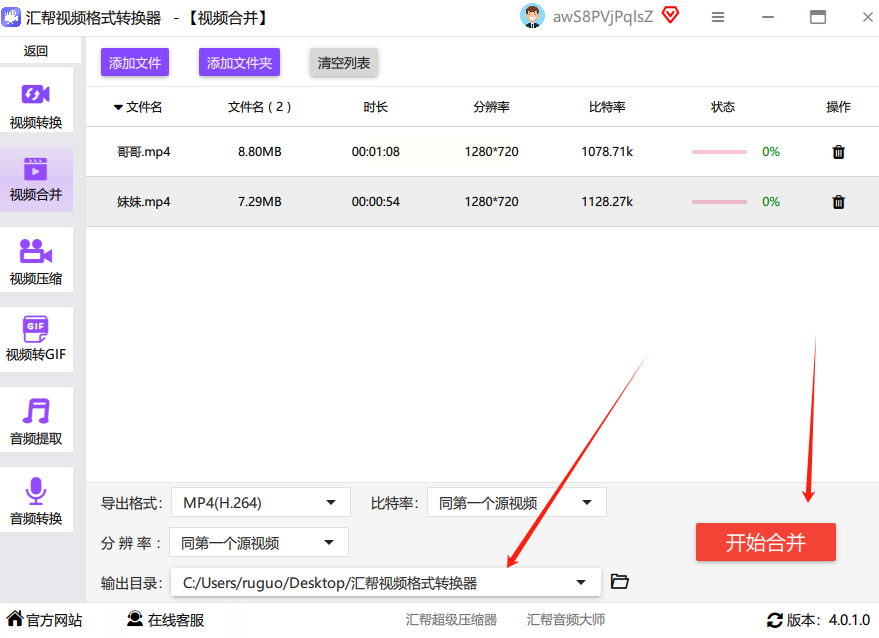Image resolution: width=879 pixels, height=638 pixels.
Task: Click the 0% status of 哥哥.mp4
Action: (771, 152)
